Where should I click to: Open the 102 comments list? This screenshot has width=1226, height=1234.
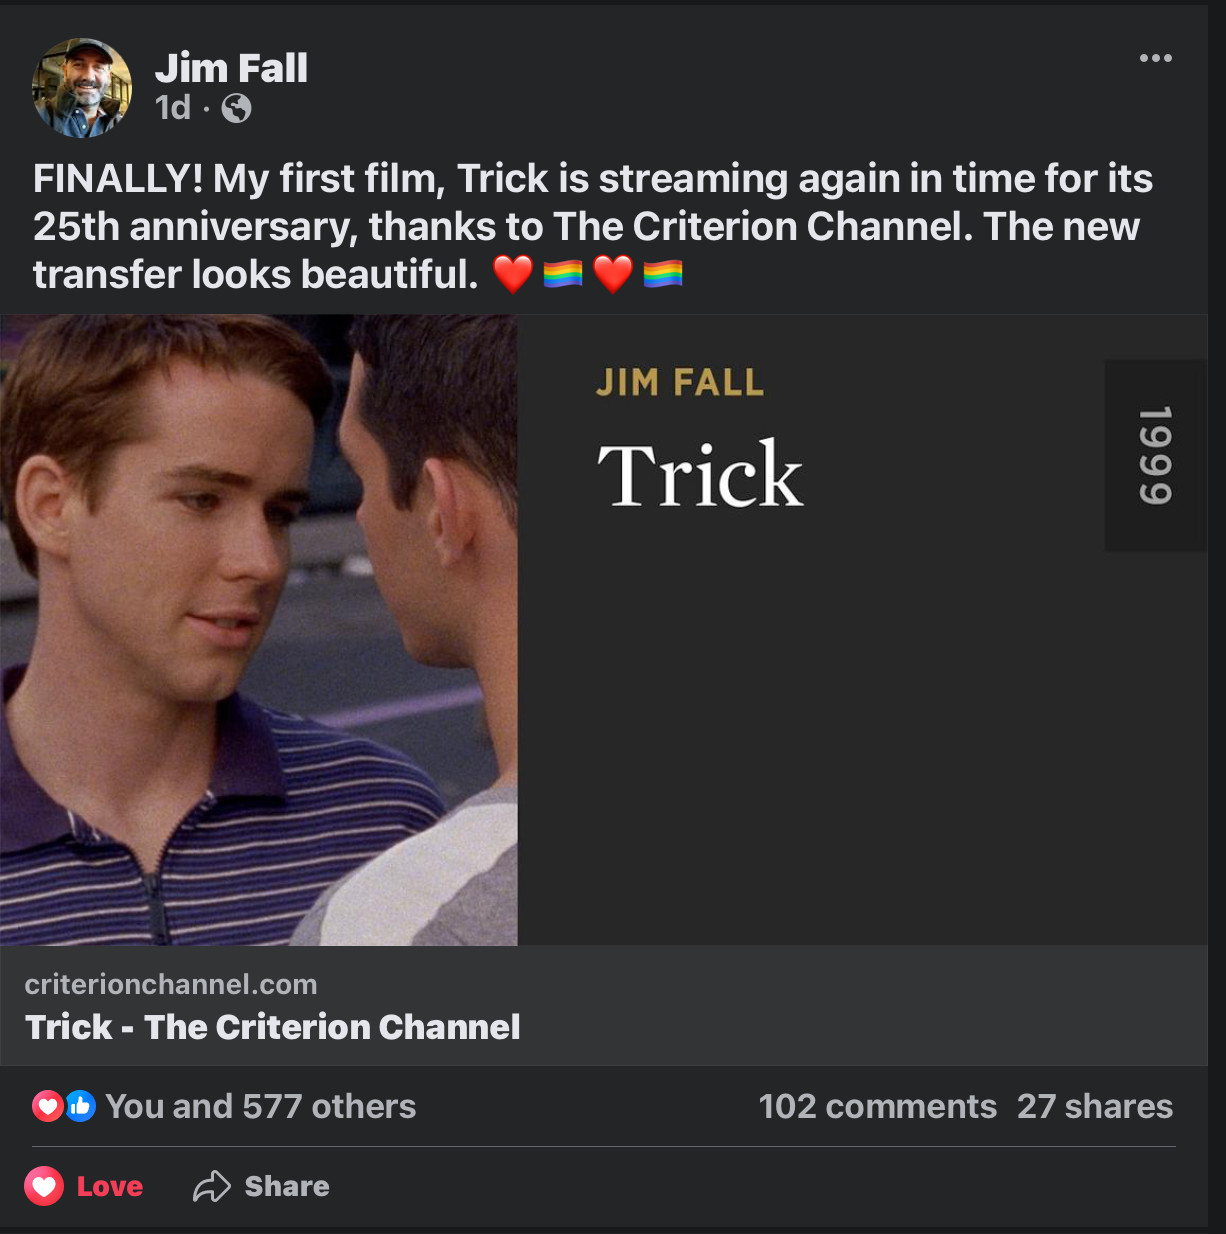point(877,1106)
